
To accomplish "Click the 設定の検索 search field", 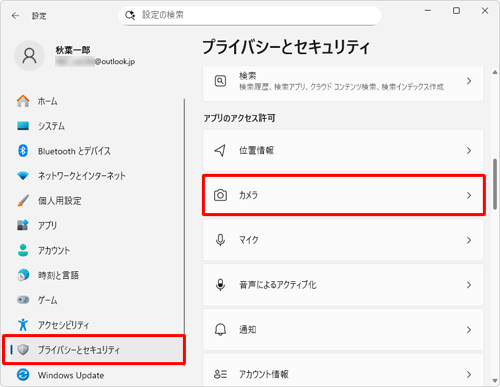I will (250, 15).
